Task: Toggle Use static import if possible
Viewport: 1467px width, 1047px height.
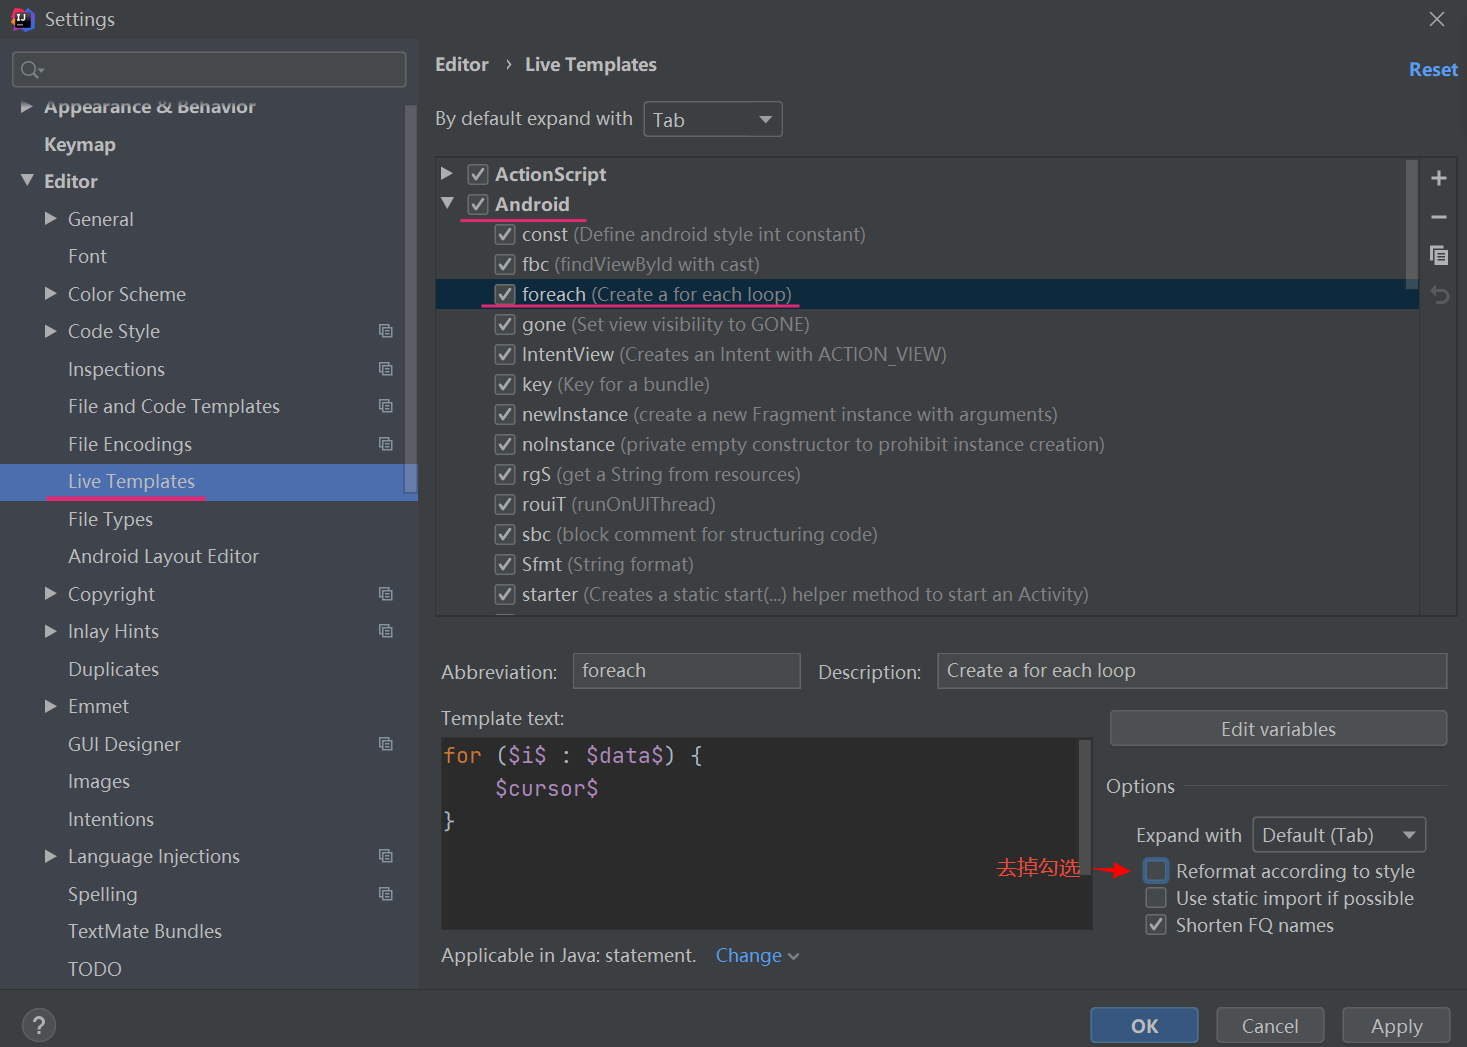Action: pyautogui.click(x=1156, y=898)
